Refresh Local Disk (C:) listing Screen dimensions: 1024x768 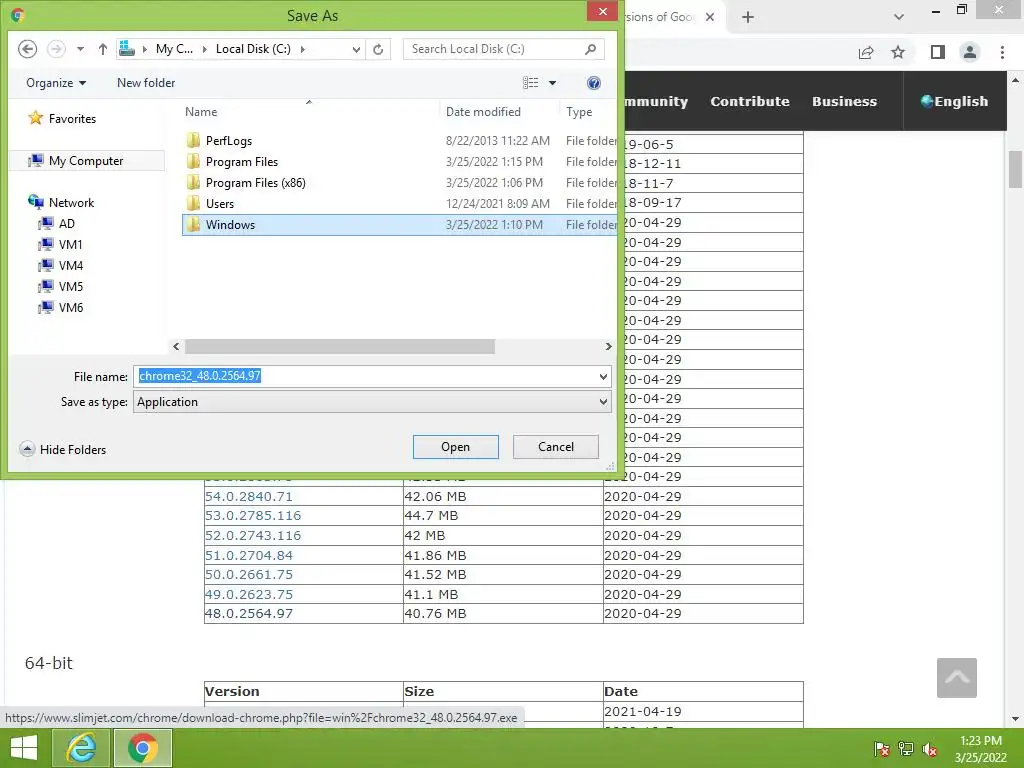coord(378,49)
